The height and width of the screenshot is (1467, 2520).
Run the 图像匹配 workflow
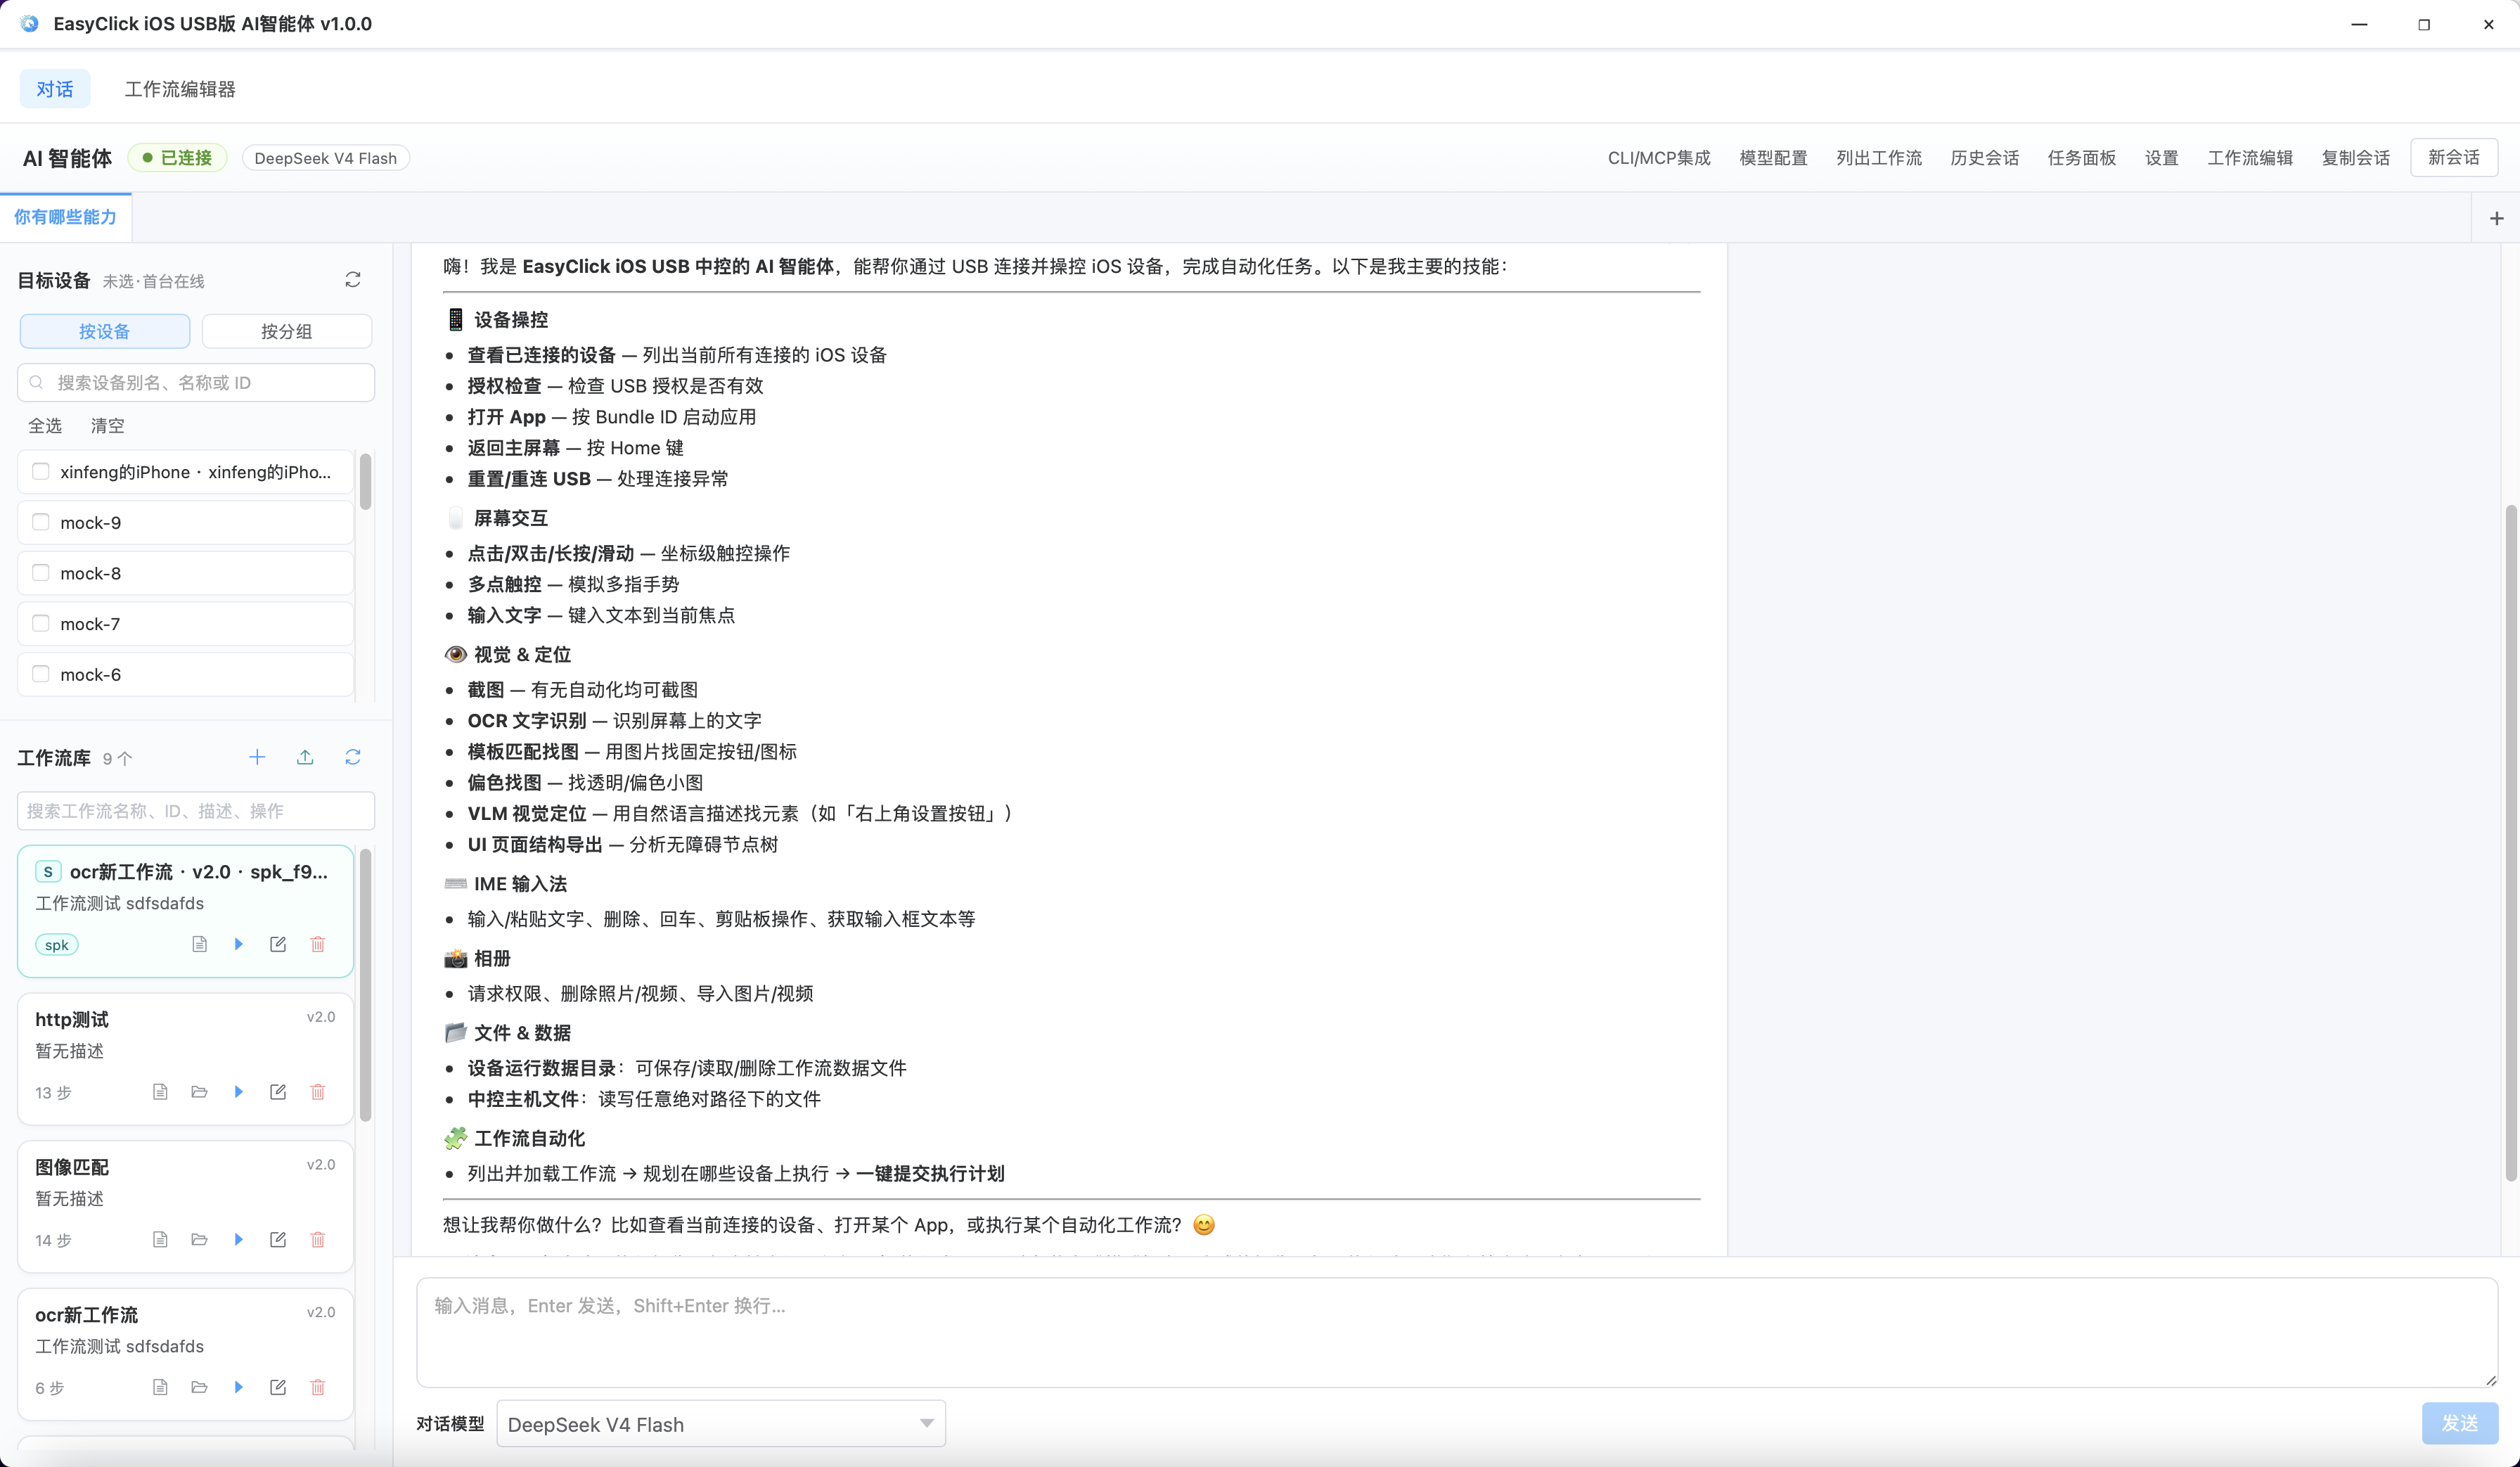point(238,1240)
